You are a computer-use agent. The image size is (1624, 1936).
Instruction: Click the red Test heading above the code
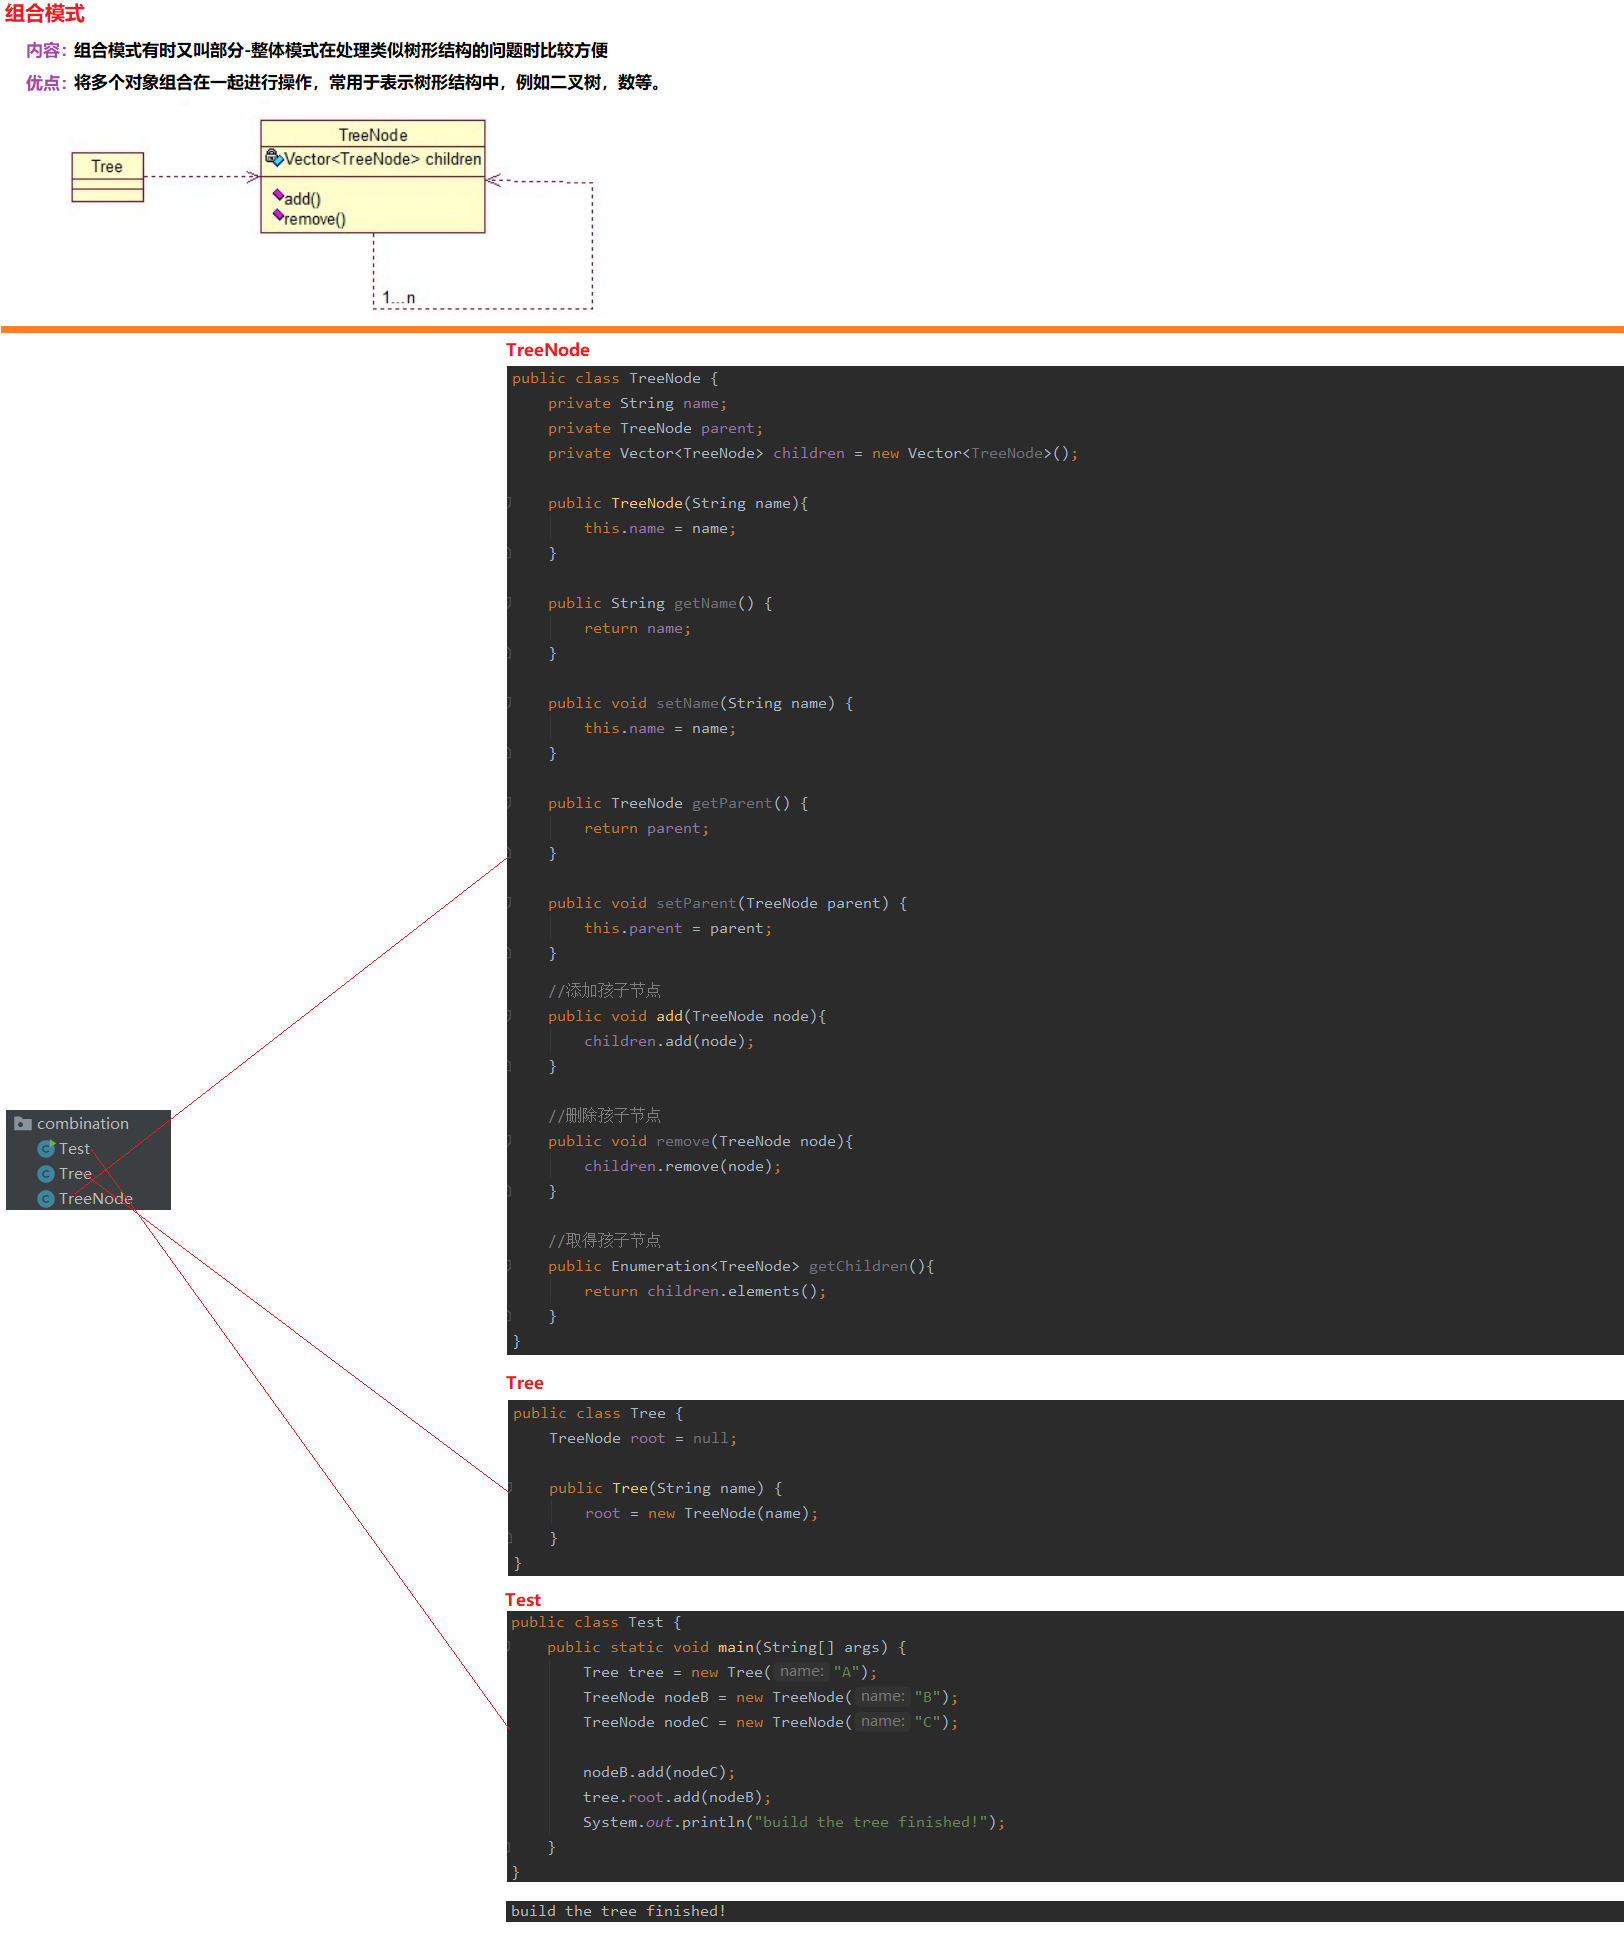coord(522,1600)
